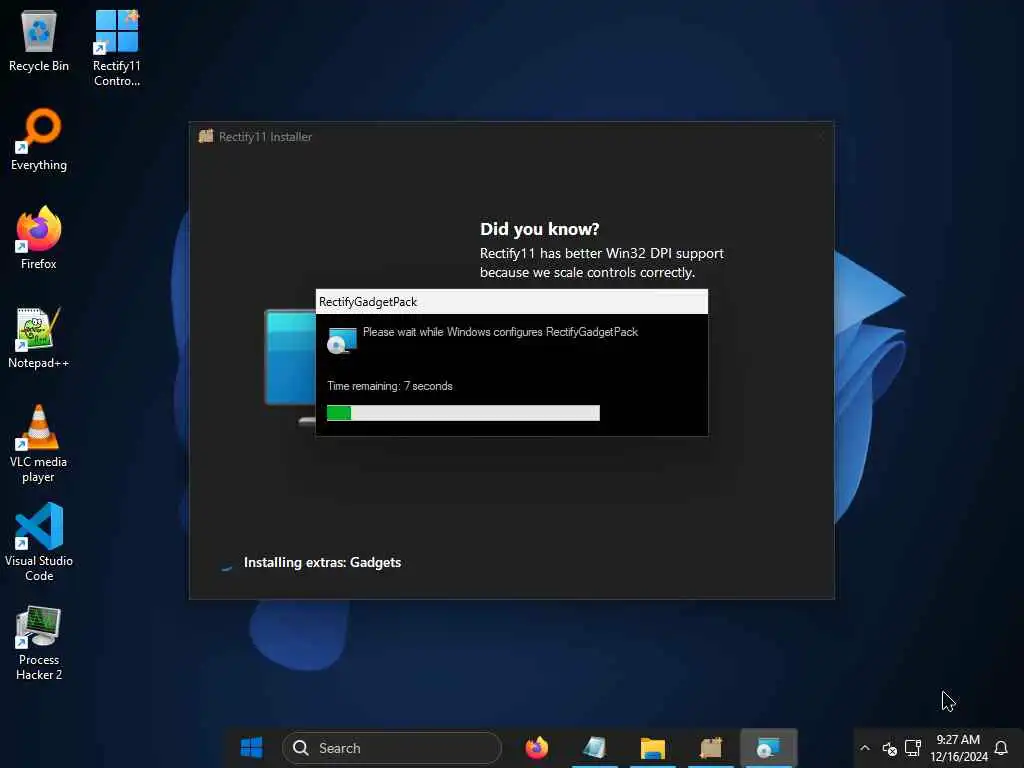Open Firefox from the taskbar
This screenshot has width=1024, height=768.
pyautogui.click(x=537, y=748)
